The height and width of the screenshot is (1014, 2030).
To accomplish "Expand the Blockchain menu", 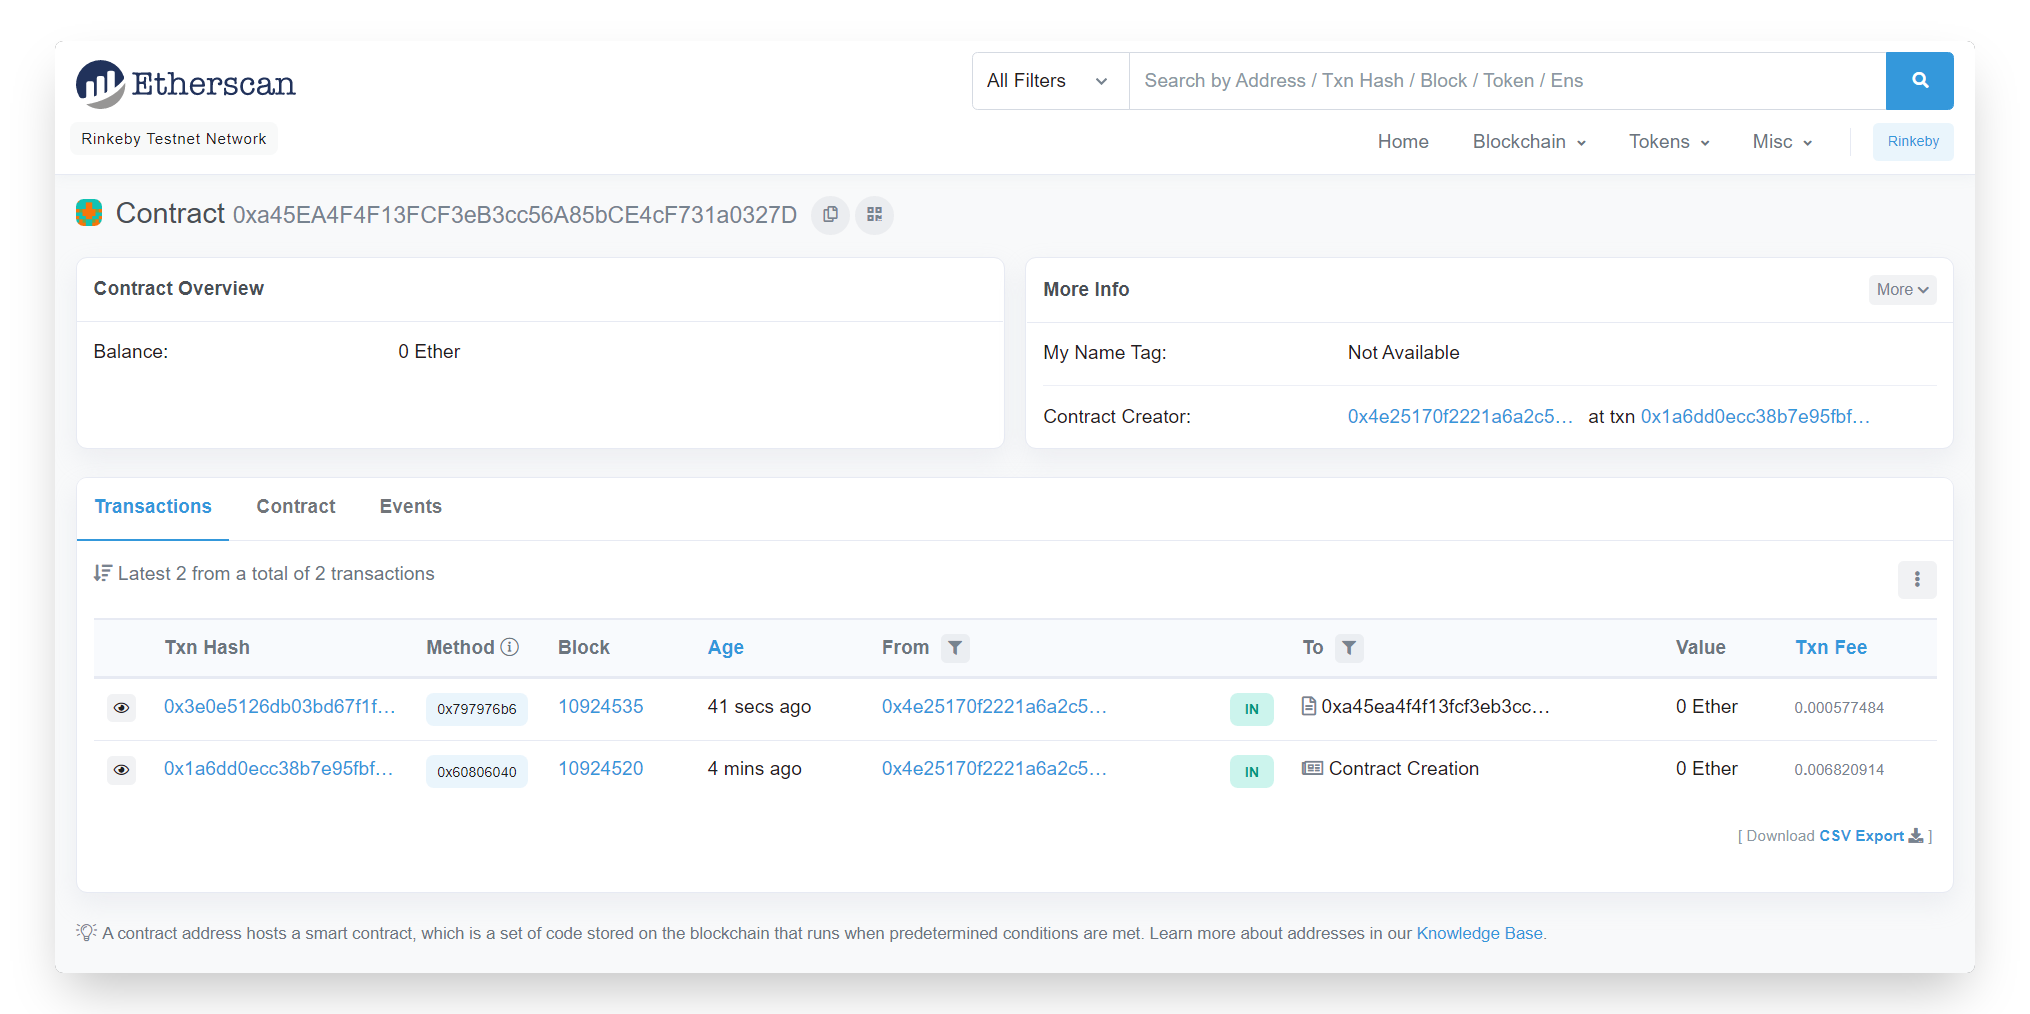I will (1529, 142).
